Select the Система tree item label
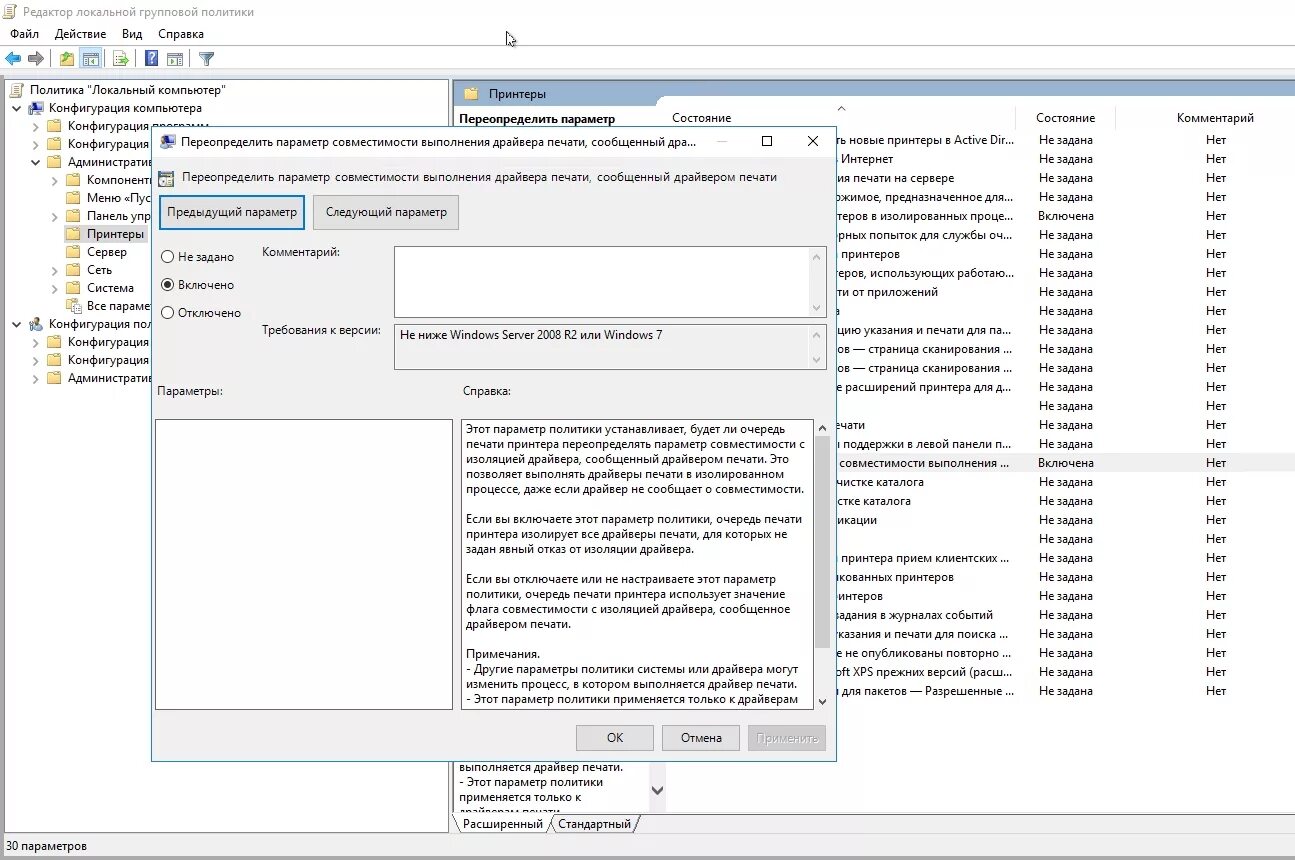1295x860 pixels. pyautogui.click(x=110, y=288)
